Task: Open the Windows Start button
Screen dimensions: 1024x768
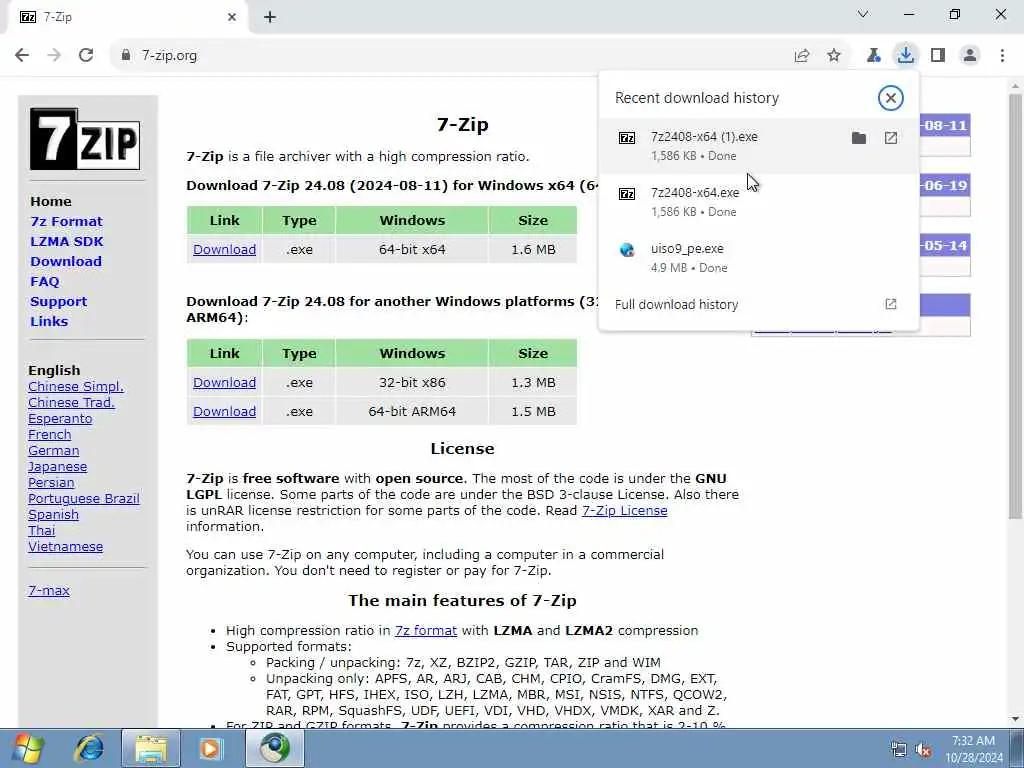Action: (27, 748)
